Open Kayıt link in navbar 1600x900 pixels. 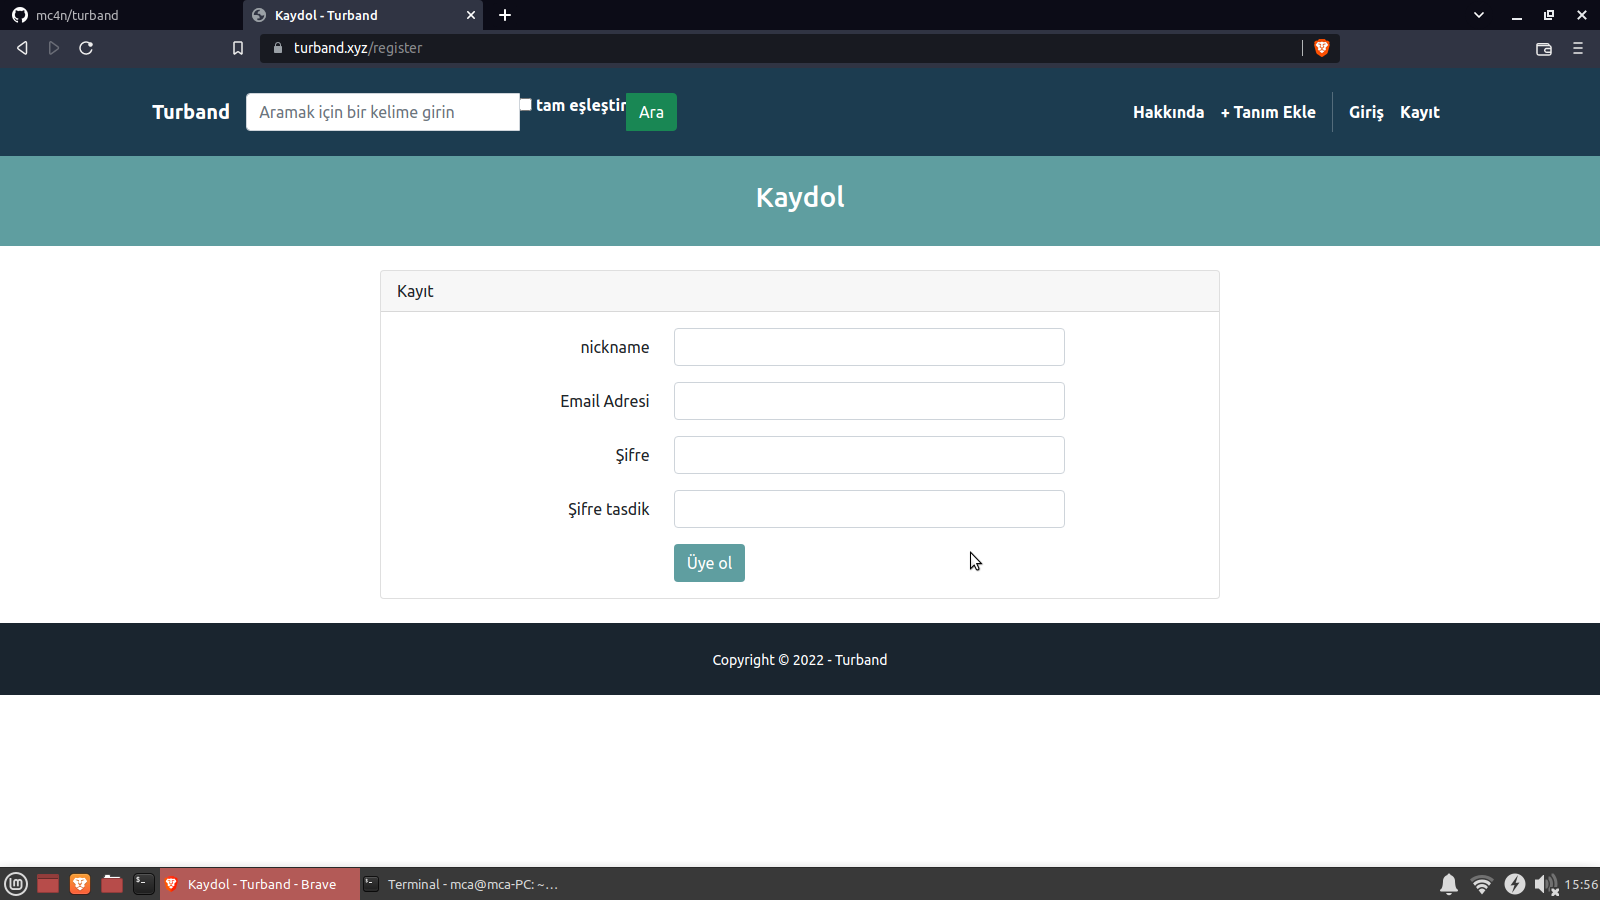[1419, 112]
